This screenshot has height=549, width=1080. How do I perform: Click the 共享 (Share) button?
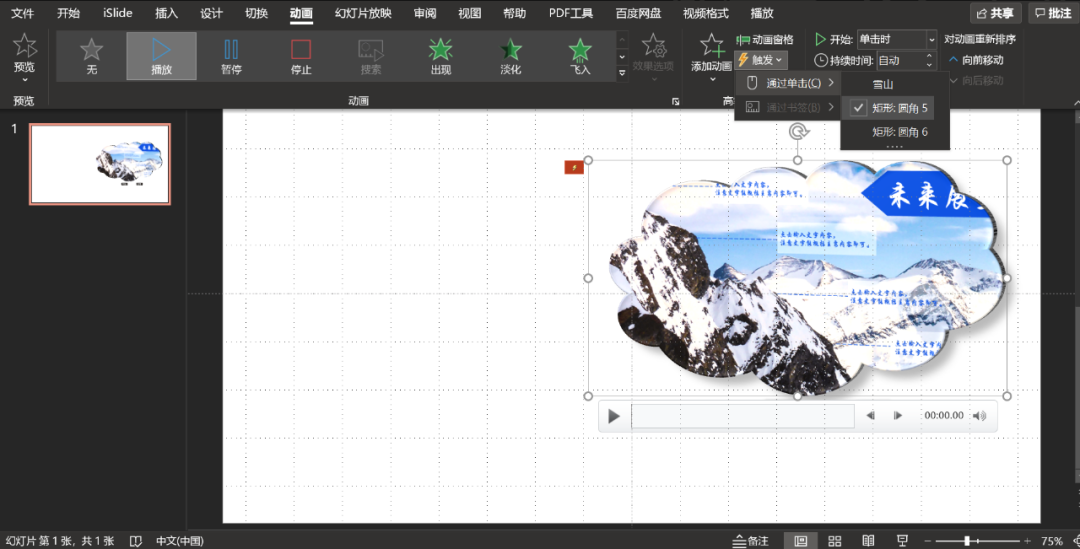(x=995, y=13)
